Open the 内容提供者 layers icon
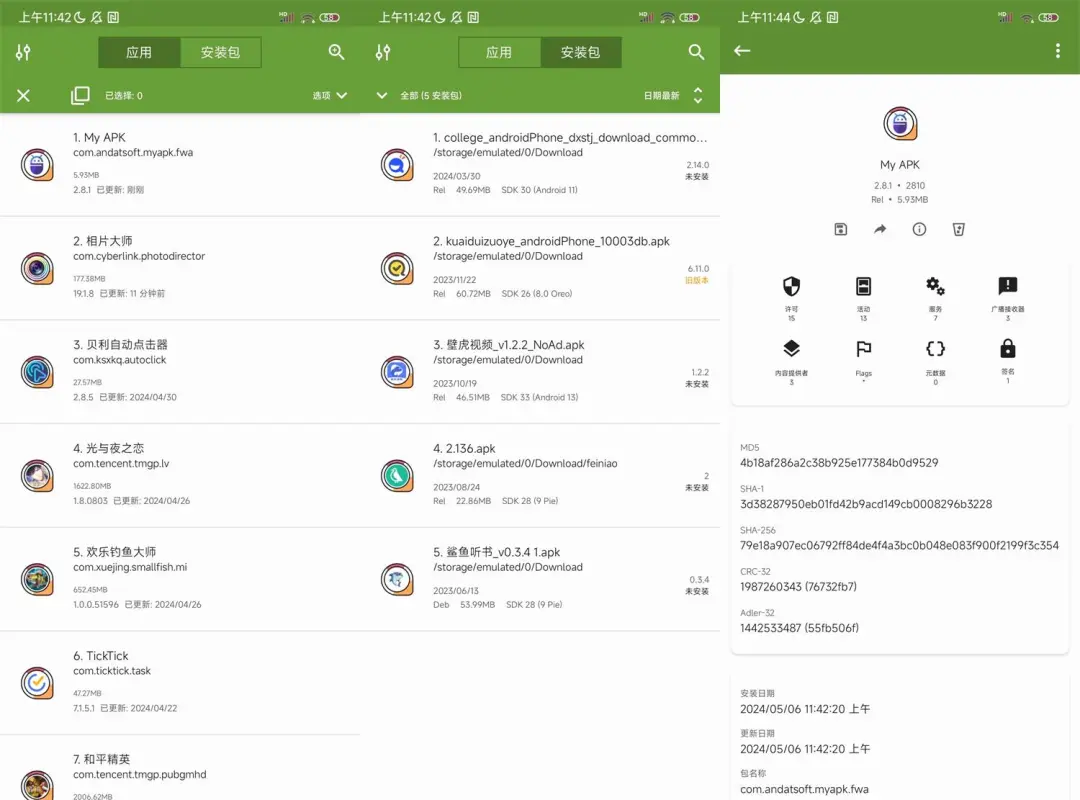This screenshot has width=1080, height=800. tap(791, 349)
